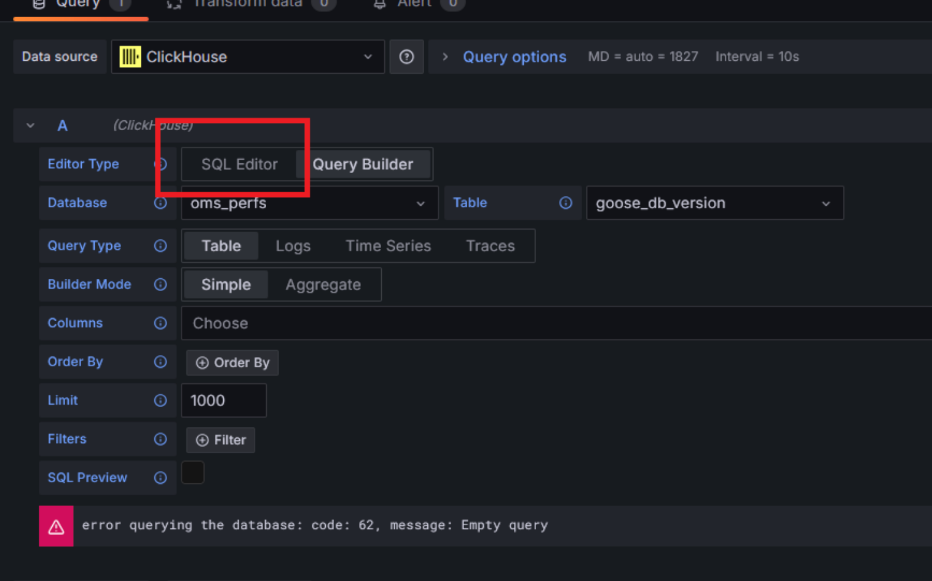
Task: Show info for Database field
Action: click(x=160, y=203)
